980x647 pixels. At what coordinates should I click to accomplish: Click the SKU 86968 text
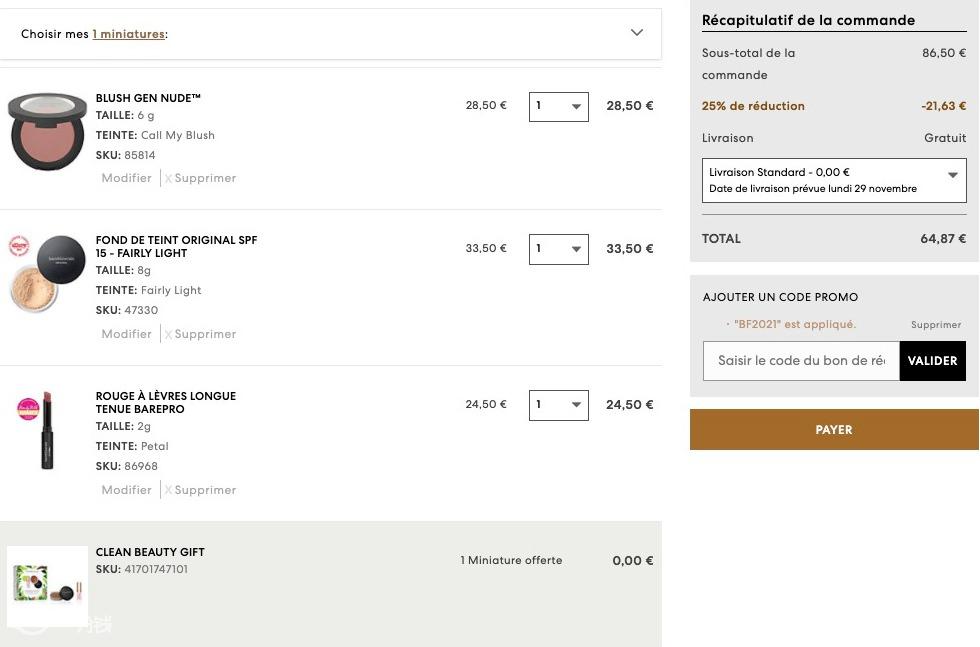(127, 466)
